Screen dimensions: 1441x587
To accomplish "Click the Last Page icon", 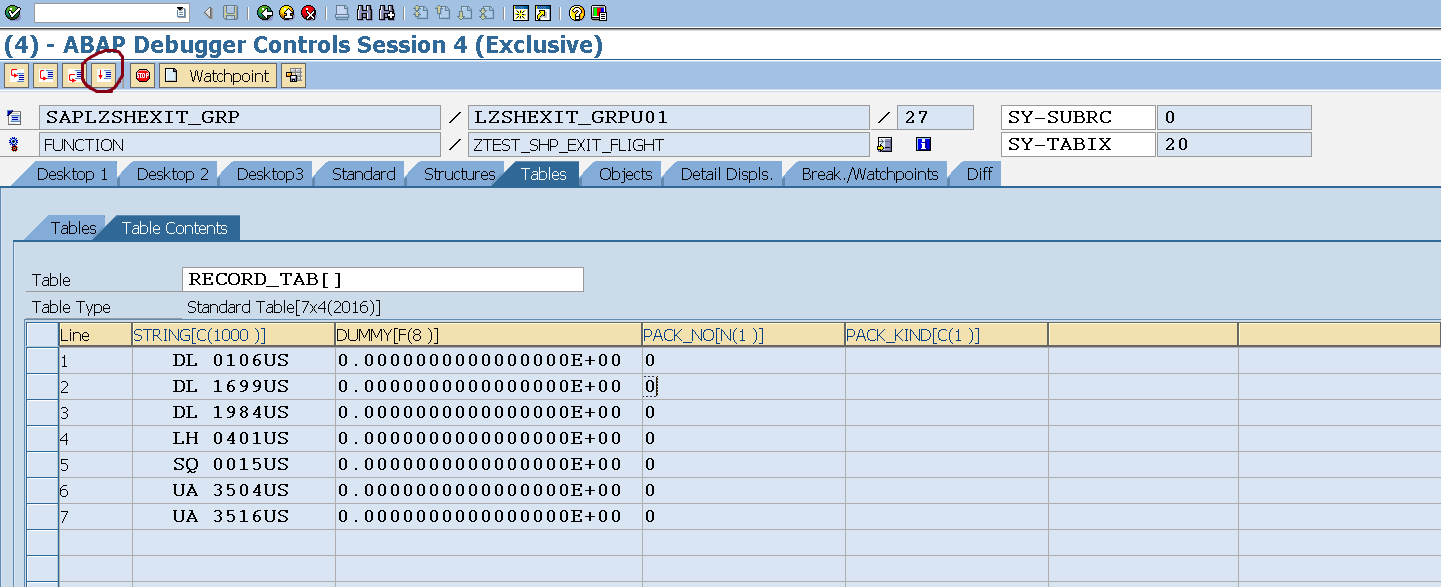I will click(x=487, y=13).
